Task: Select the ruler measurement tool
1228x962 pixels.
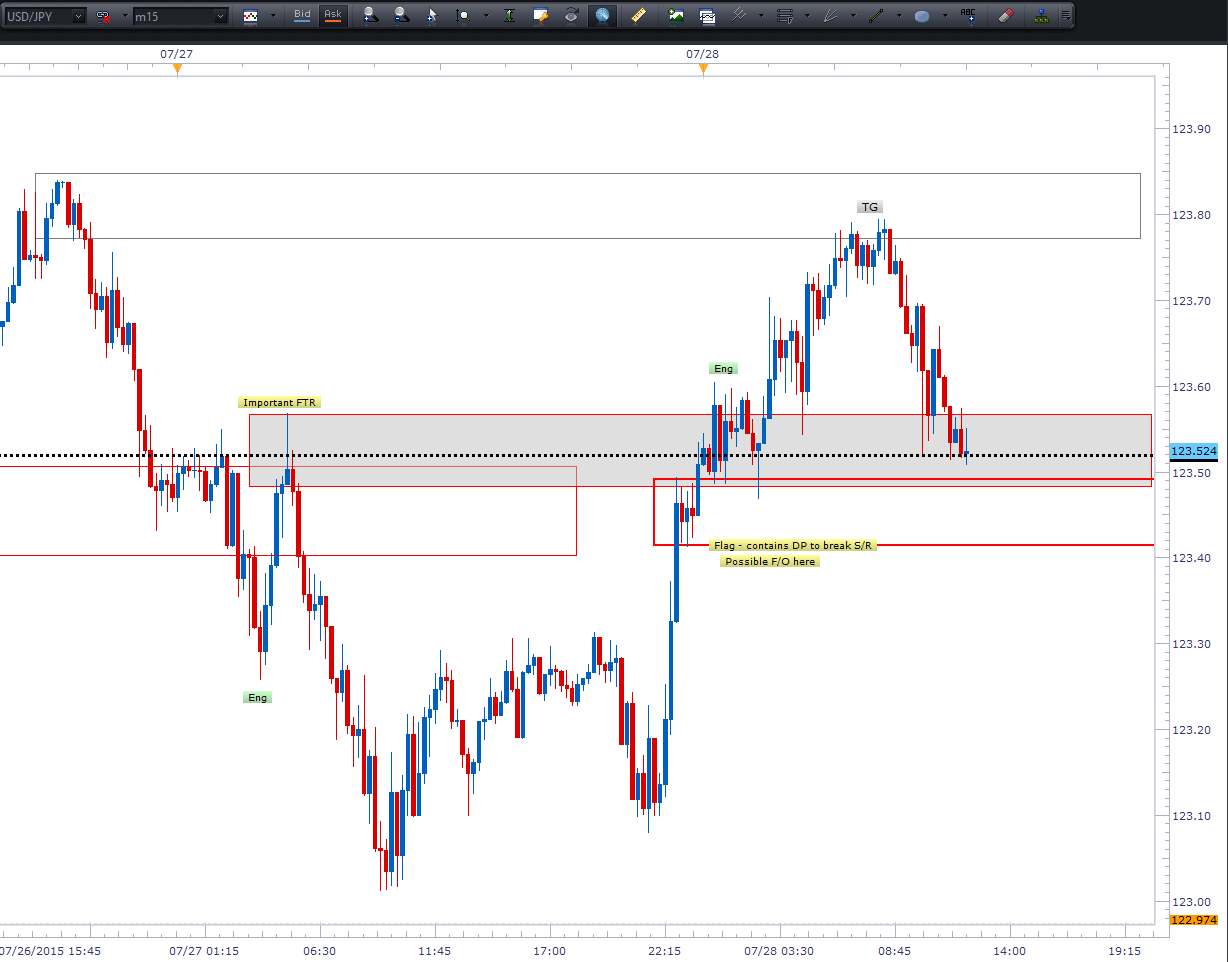Action: (638, 16)
